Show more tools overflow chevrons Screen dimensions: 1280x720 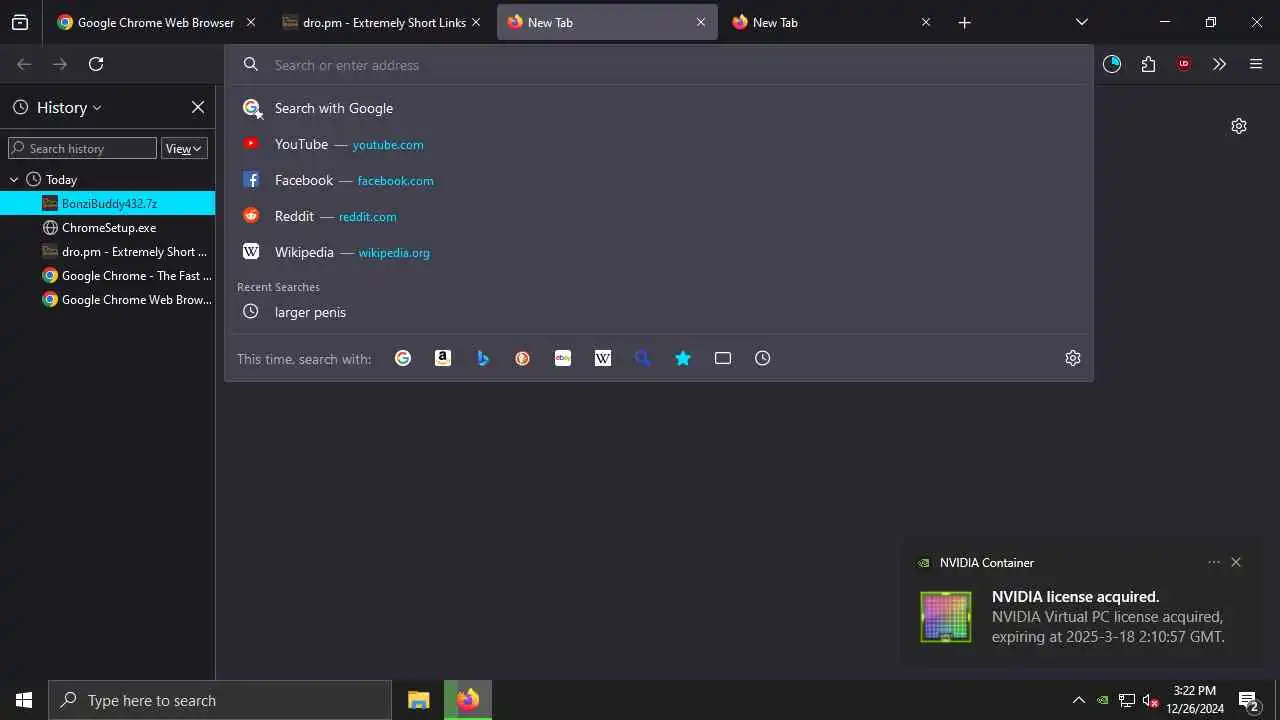click(x=1219, y=64)
